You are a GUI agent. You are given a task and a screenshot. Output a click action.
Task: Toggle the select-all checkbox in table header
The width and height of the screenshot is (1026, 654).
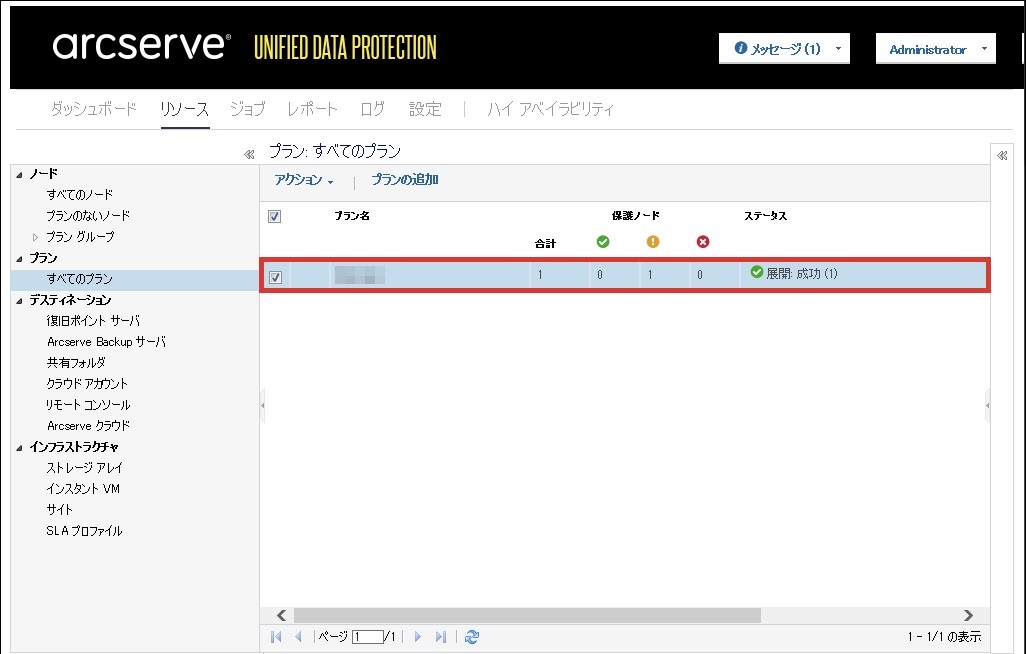click(275, 217)
